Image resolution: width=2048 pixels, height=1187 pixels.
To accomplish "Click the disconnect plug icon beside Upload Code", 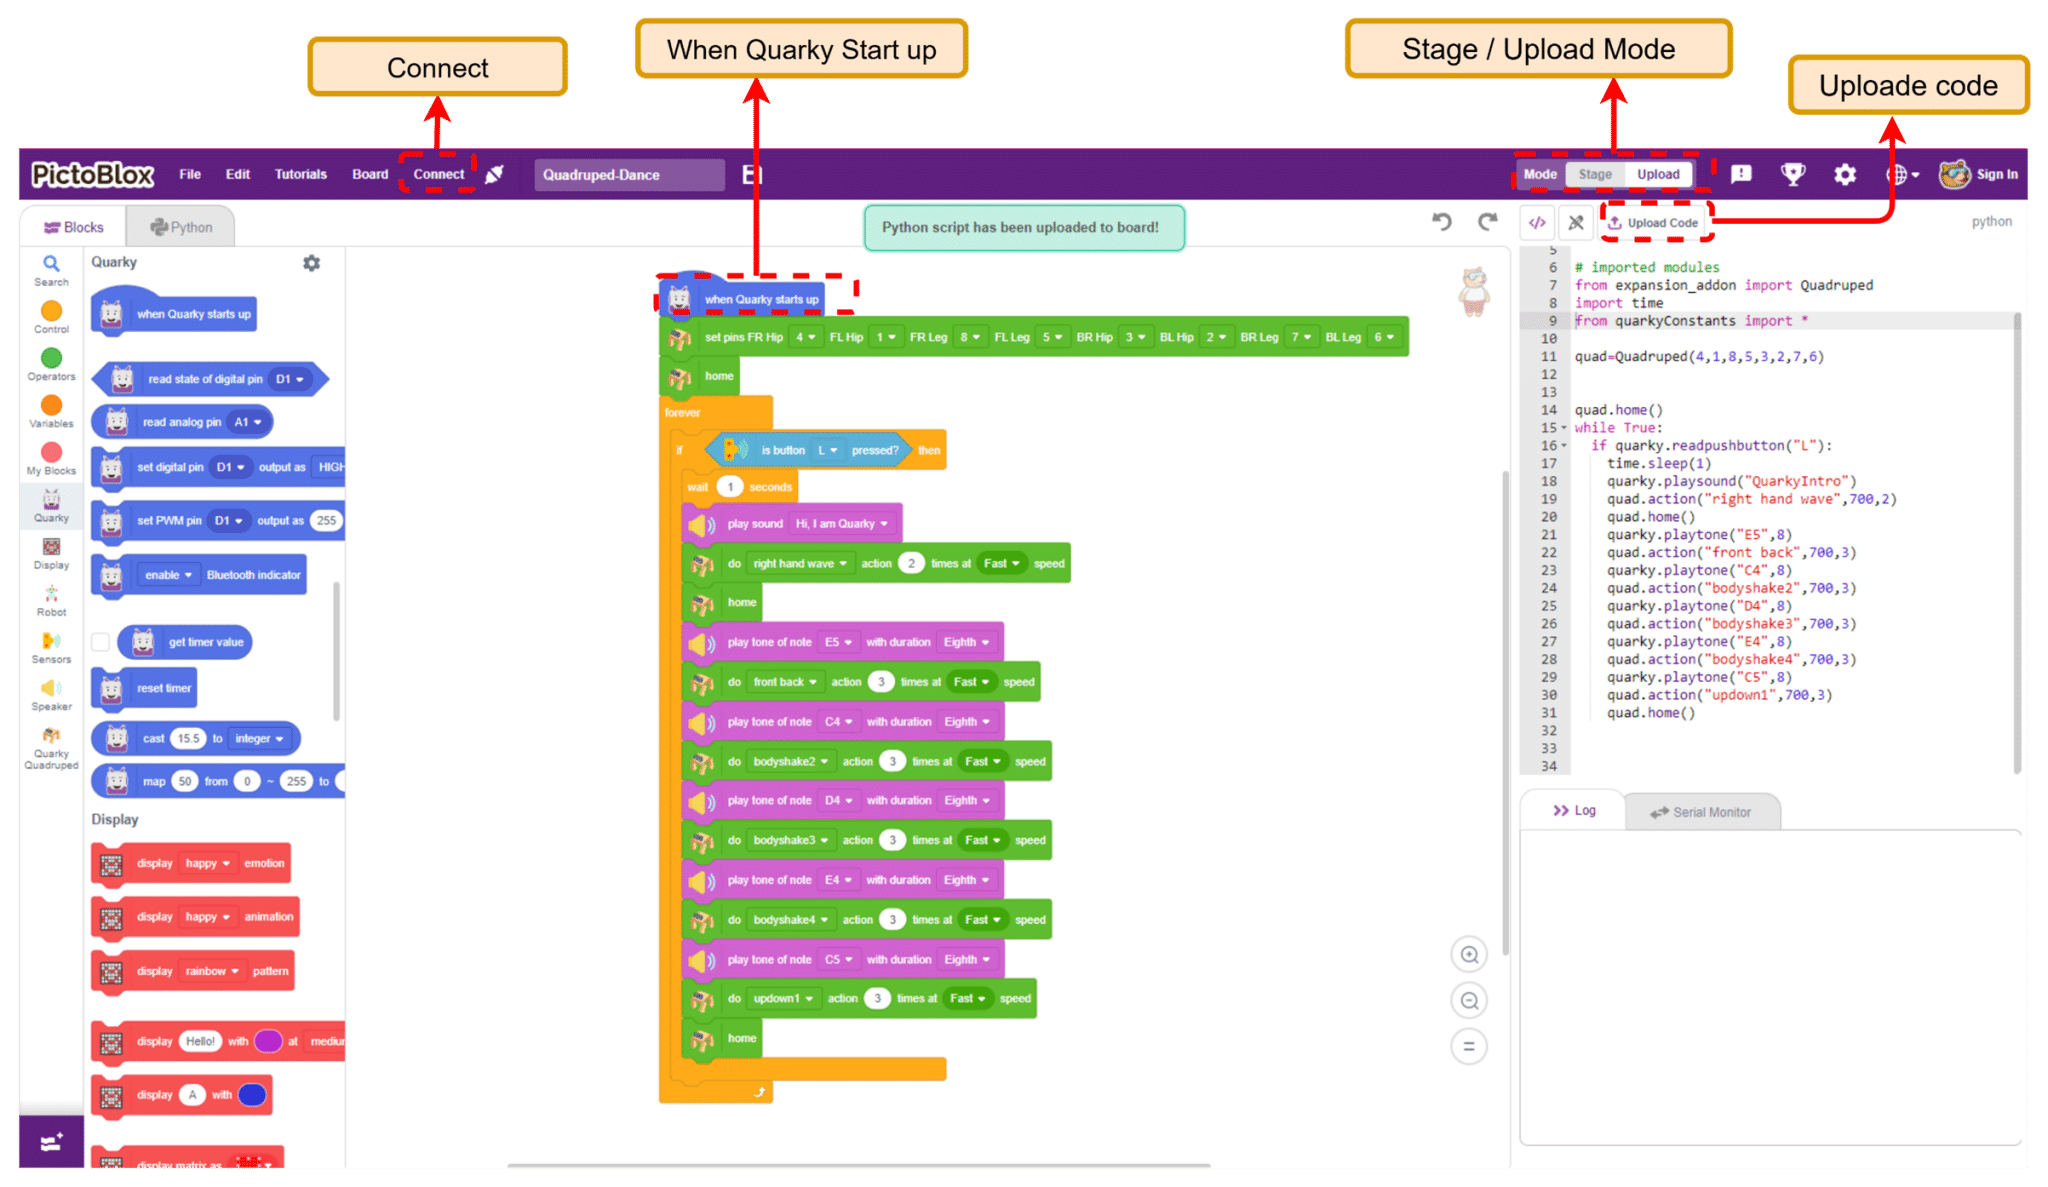I will tap(1576, 222).
